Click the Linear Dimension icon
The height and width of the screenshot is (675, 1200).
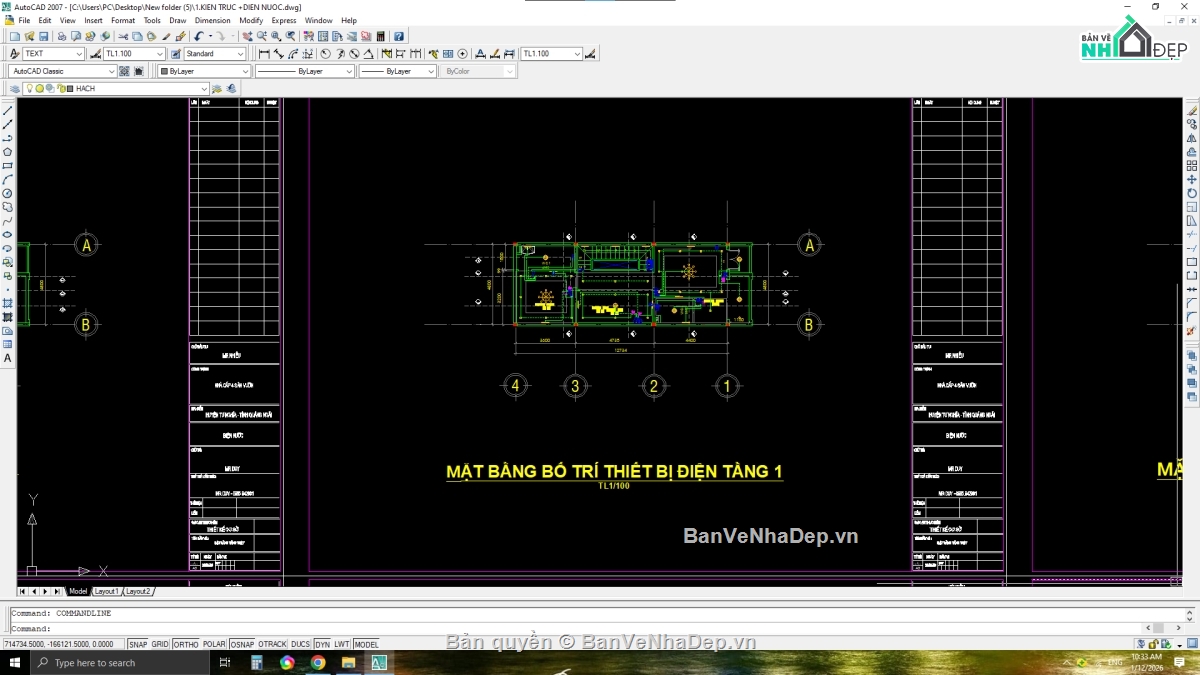pyautogui.click(x=264, y=54)
